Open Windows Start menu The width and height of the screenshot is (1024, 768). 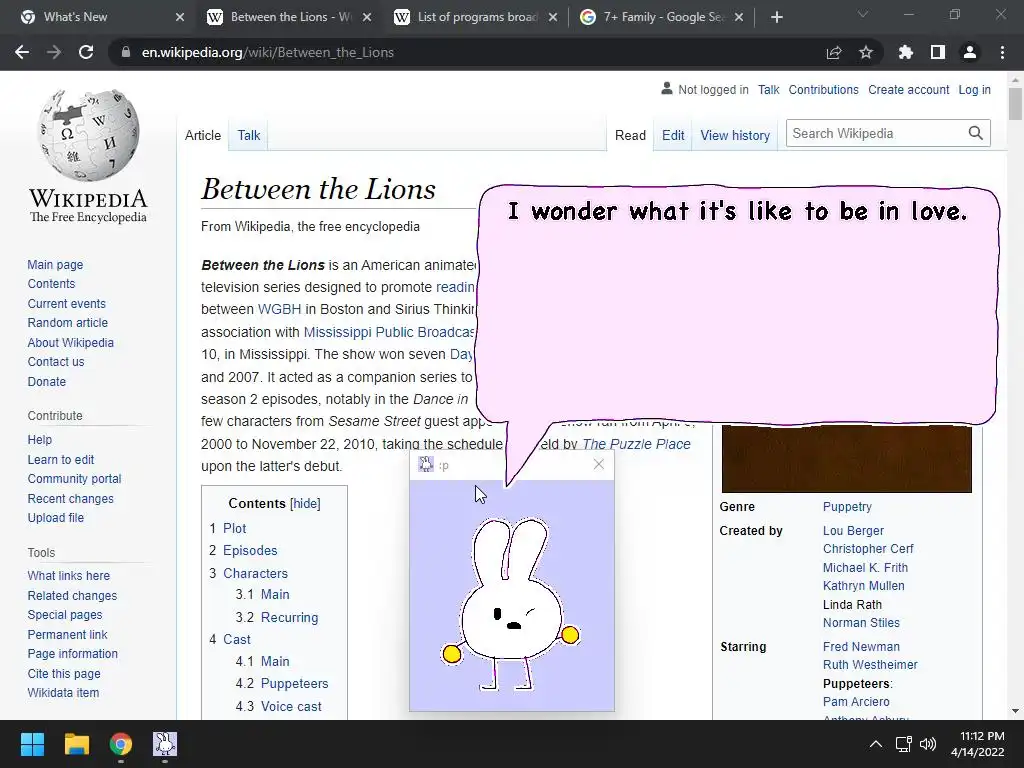click(32, 744)
